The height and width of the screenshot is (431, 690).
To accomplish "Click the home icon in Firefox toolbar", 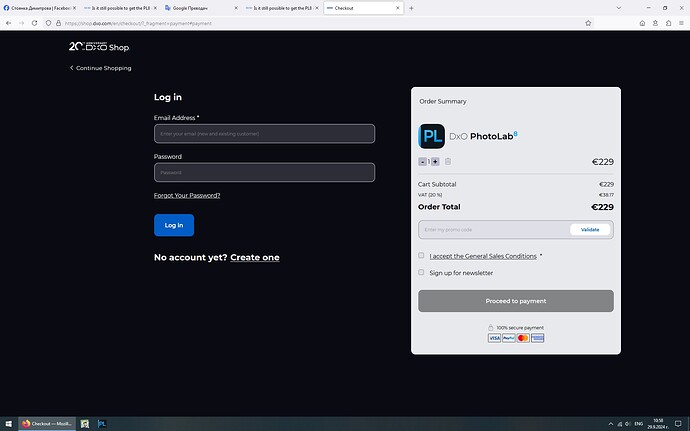I will point(642,23).
